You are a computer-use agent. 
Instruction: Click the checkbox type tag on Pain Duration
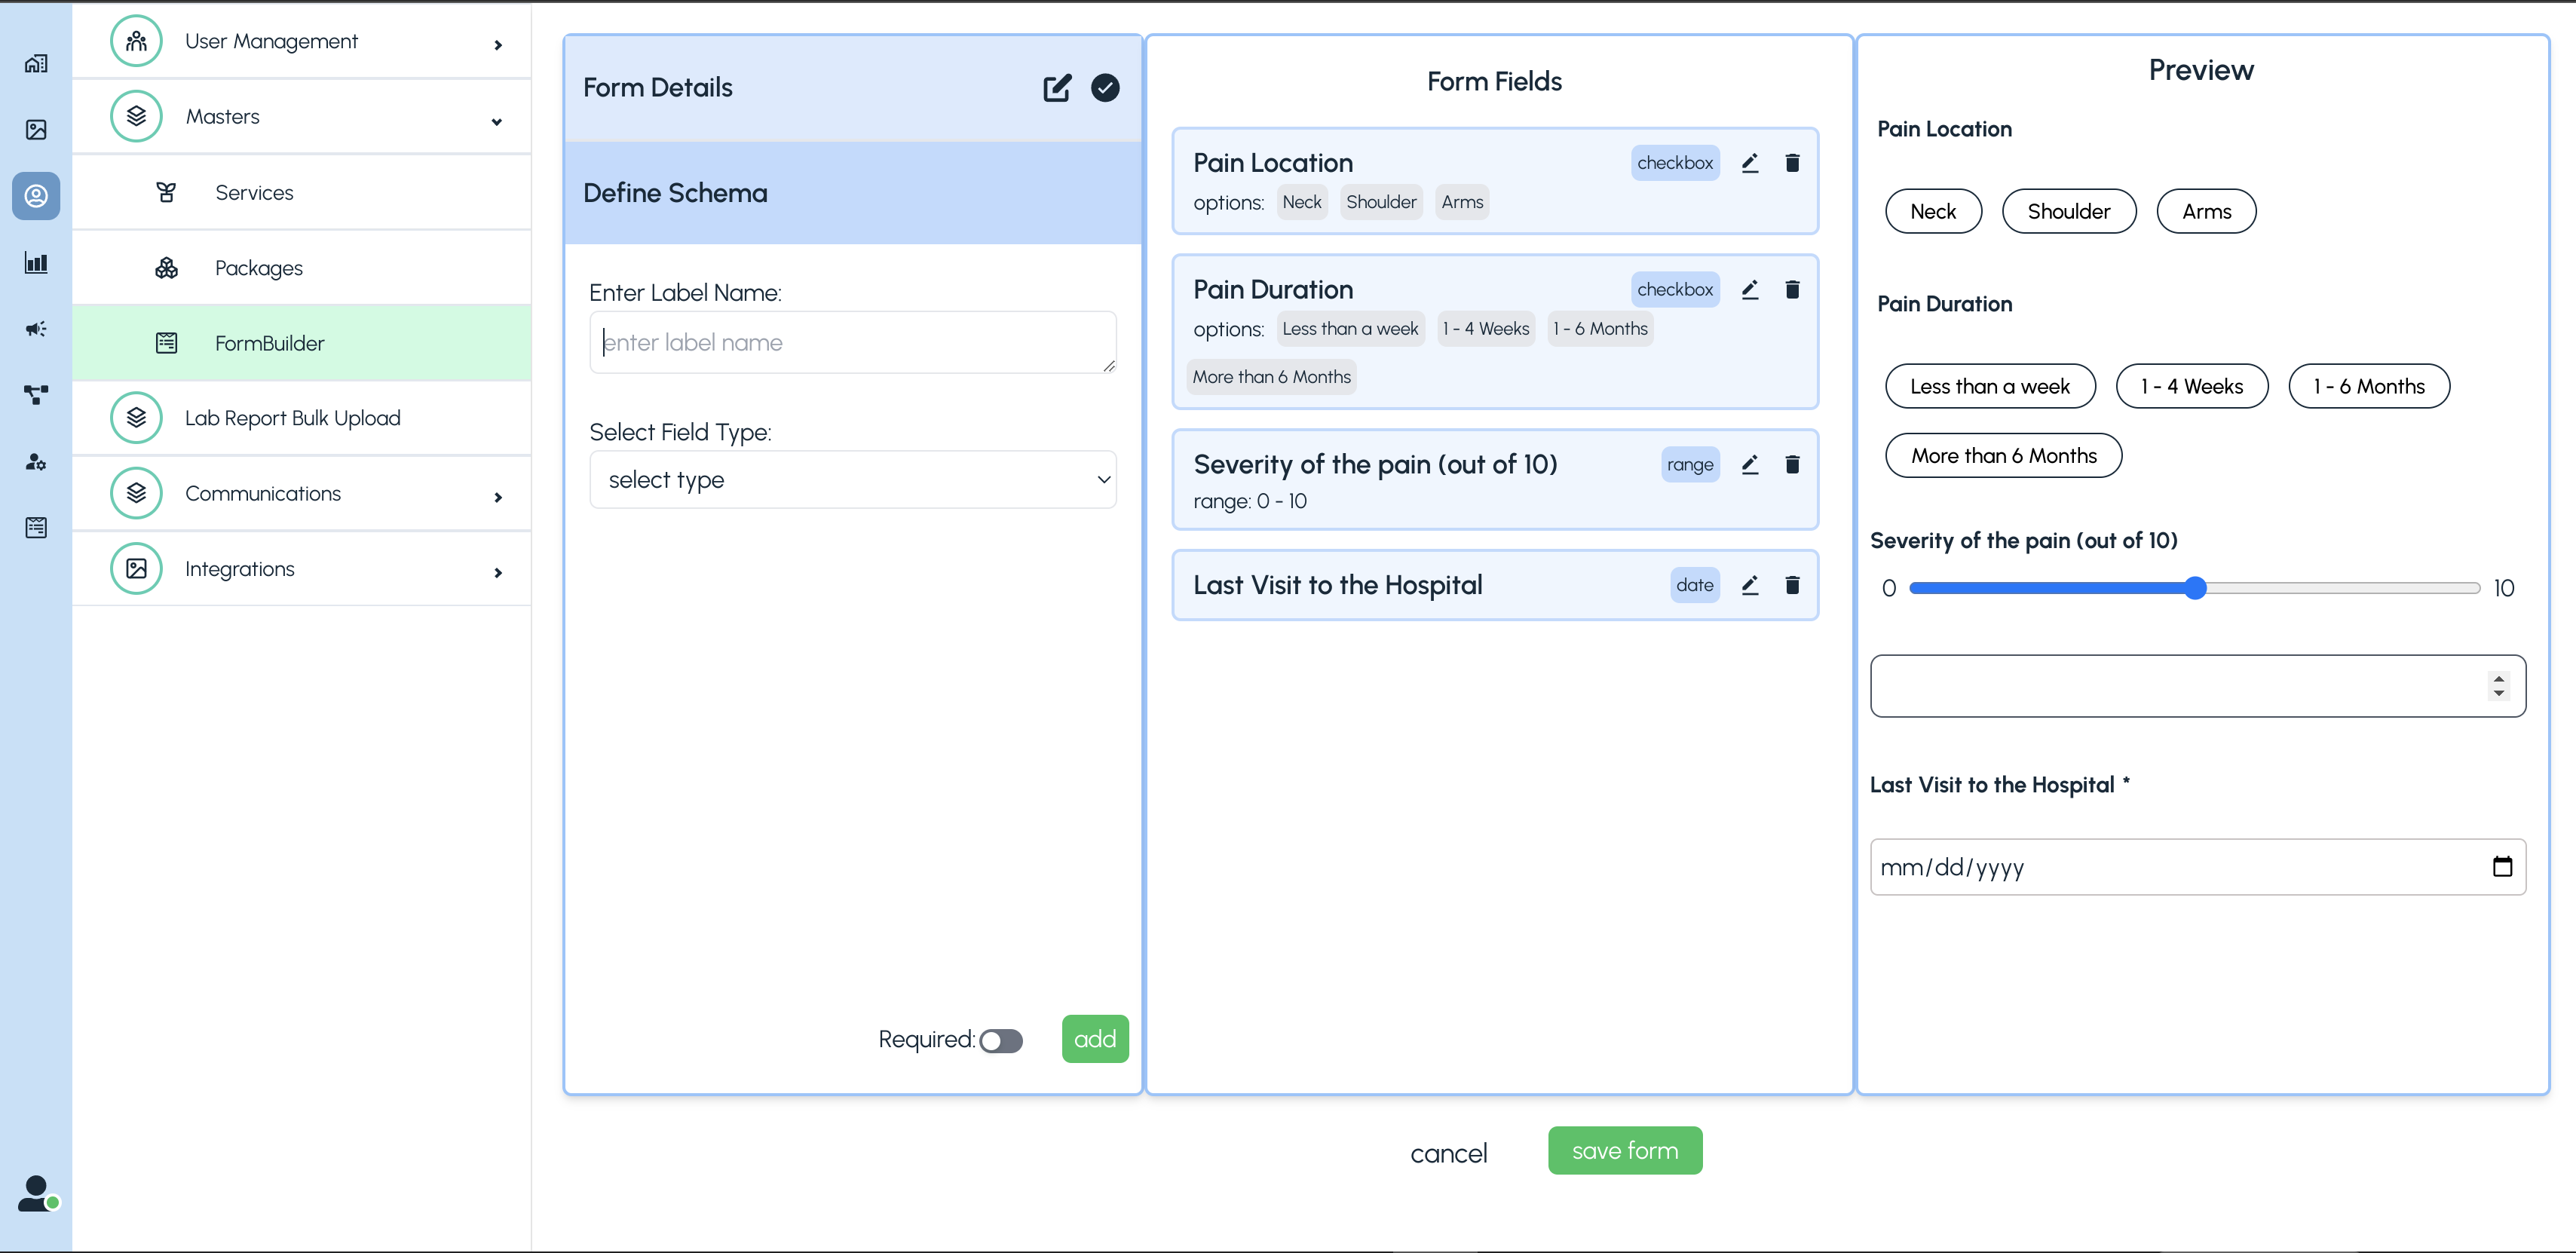1675,290
